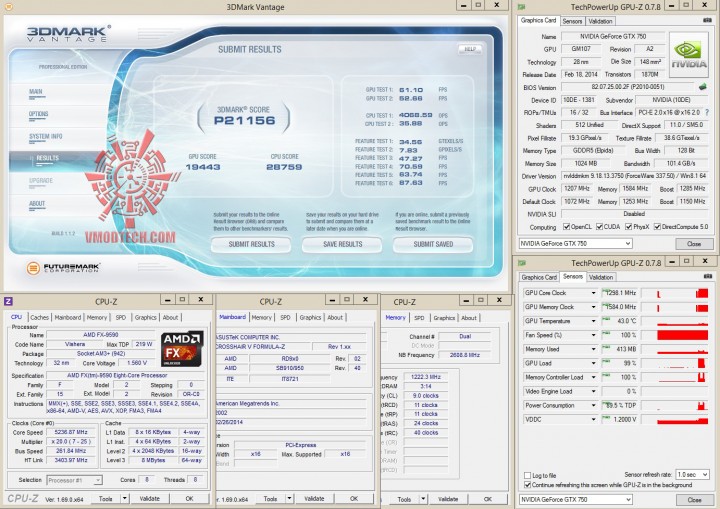720x509 pixels.
Task: Click the BIOS save chip icon in GPU-Z
Action: pos(702,87)
